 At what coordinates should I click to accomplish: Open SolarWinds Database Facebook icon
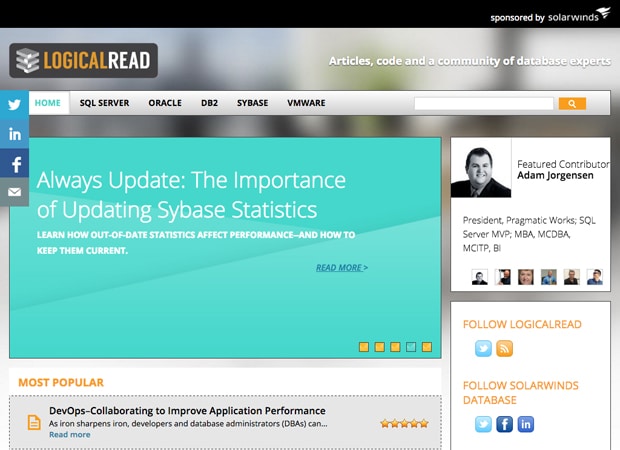505,424
